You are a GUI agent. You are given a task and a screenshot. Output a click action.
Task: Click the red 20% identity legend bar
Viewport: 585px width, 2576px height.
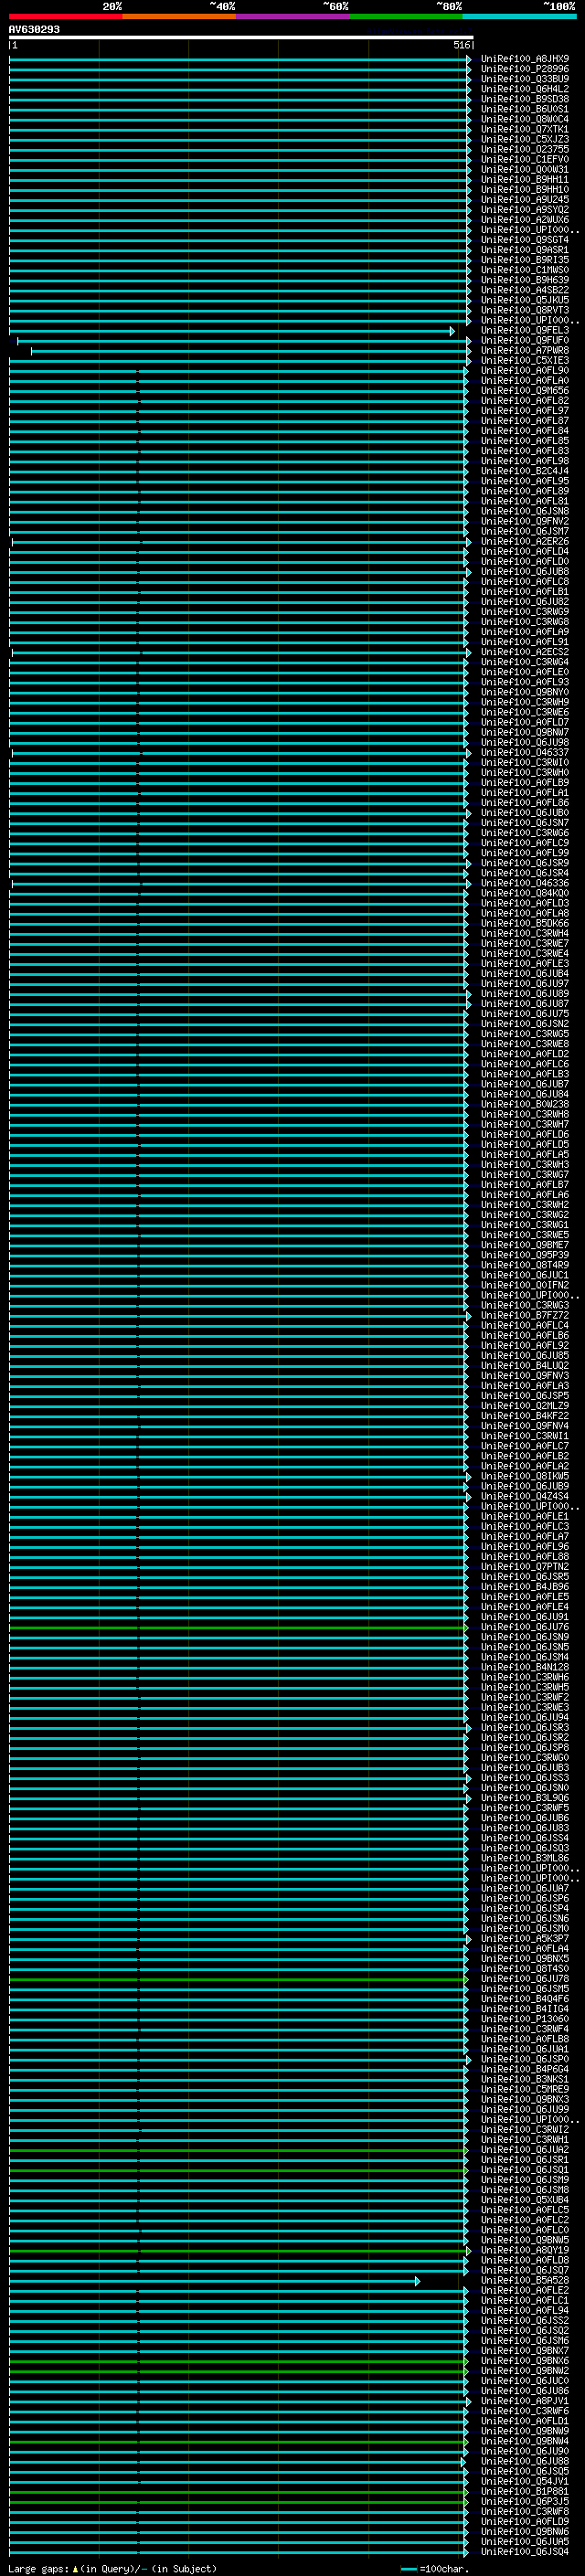click(x=65, y=16)
